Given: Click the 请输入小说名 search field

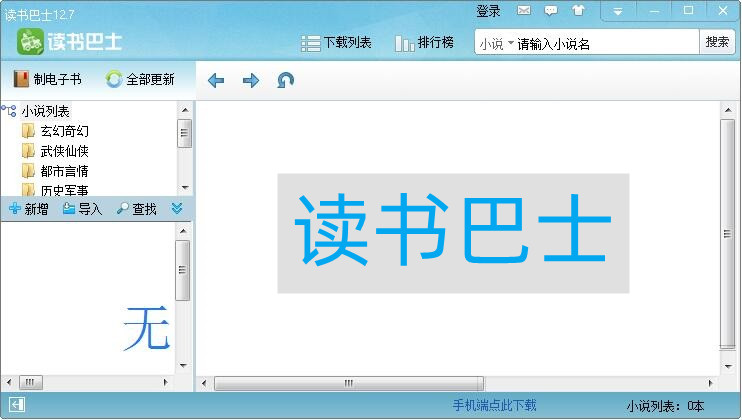Looking at the screenshot, I should [x=606, y=44].
